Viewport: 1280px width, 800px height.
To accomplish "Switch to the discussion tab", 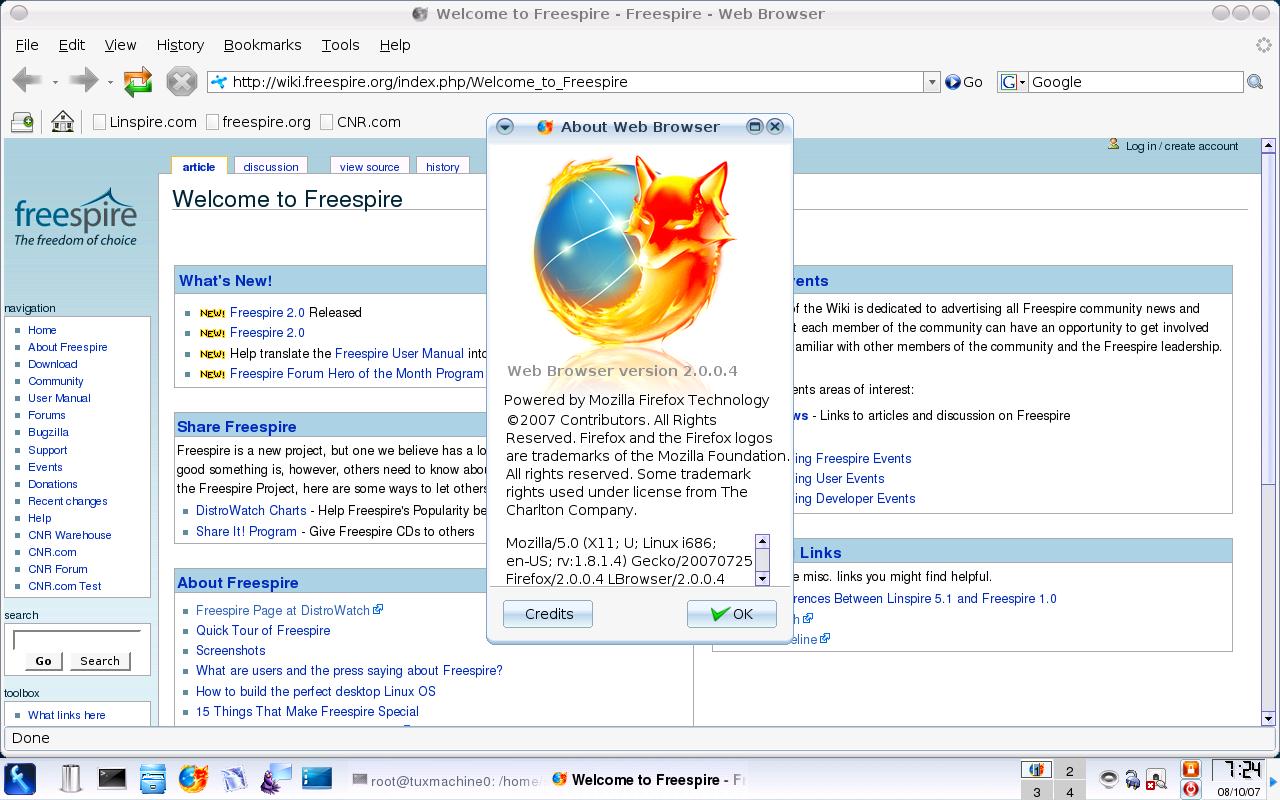I will click(x=271, y=167).
